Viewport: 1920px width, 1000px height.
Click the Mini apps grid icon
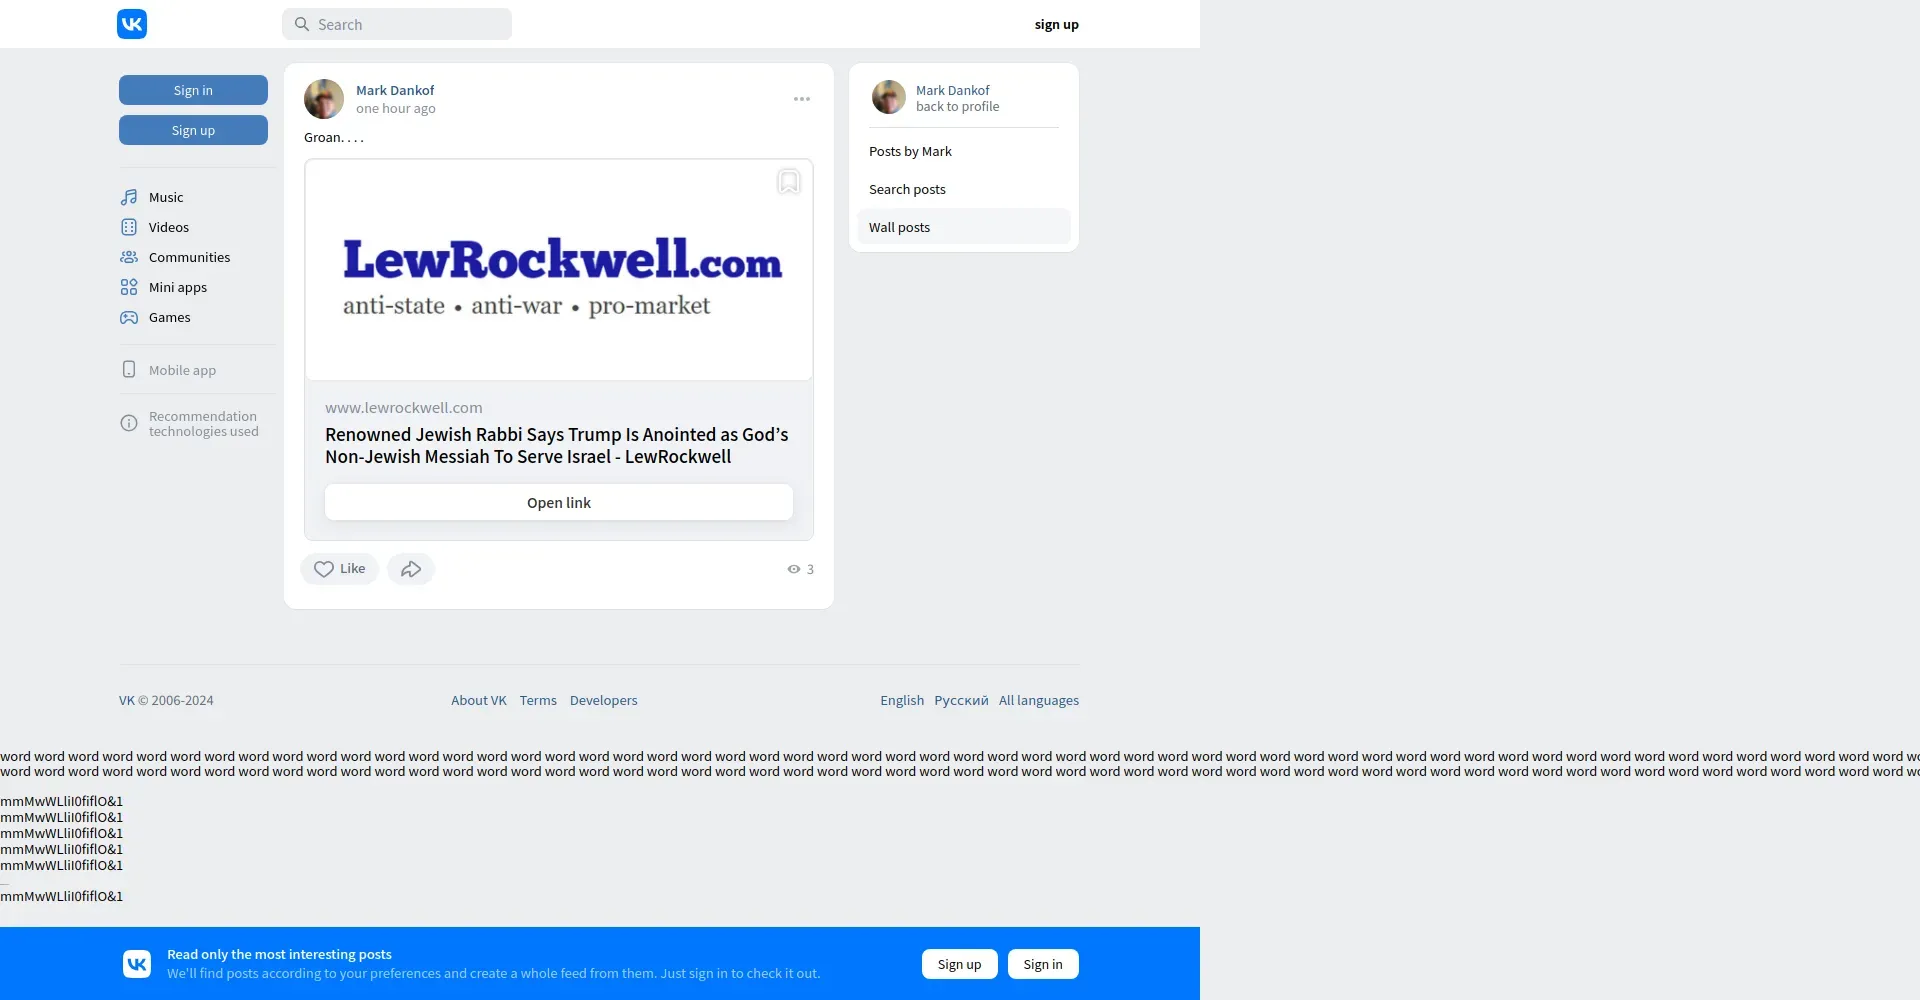point(129,287)
